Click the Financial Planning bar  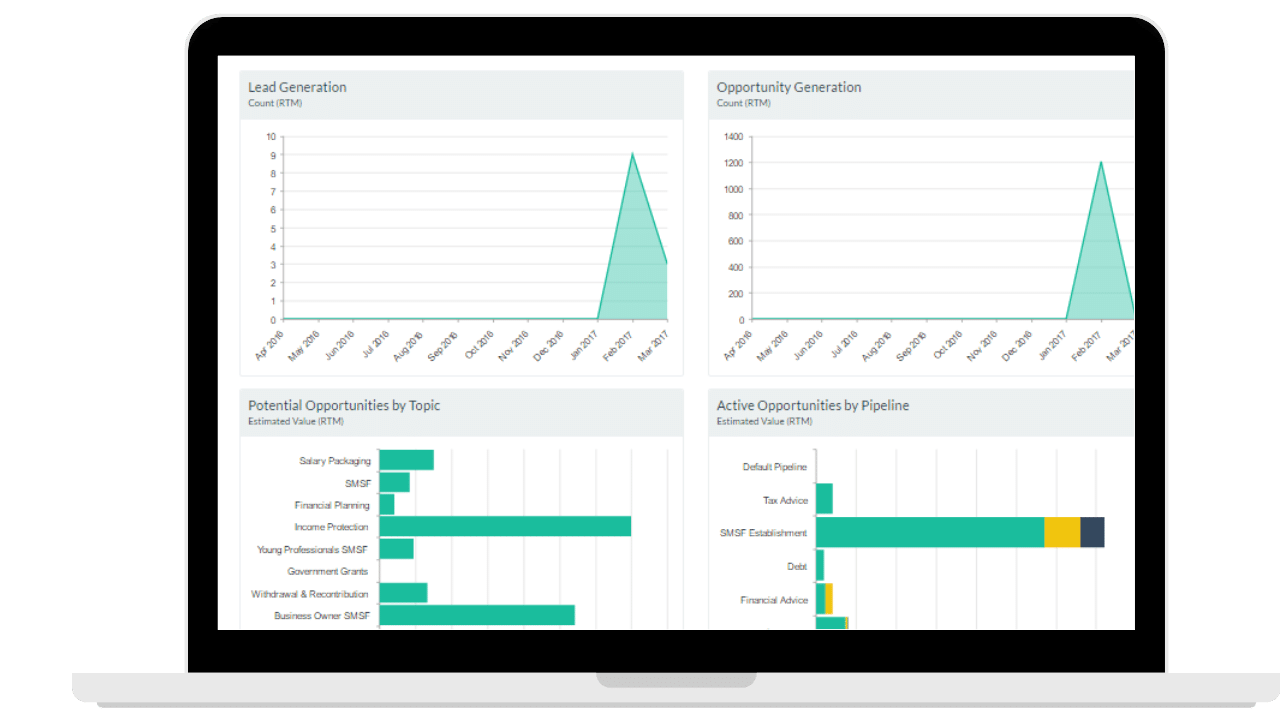[x=386, y=504]
